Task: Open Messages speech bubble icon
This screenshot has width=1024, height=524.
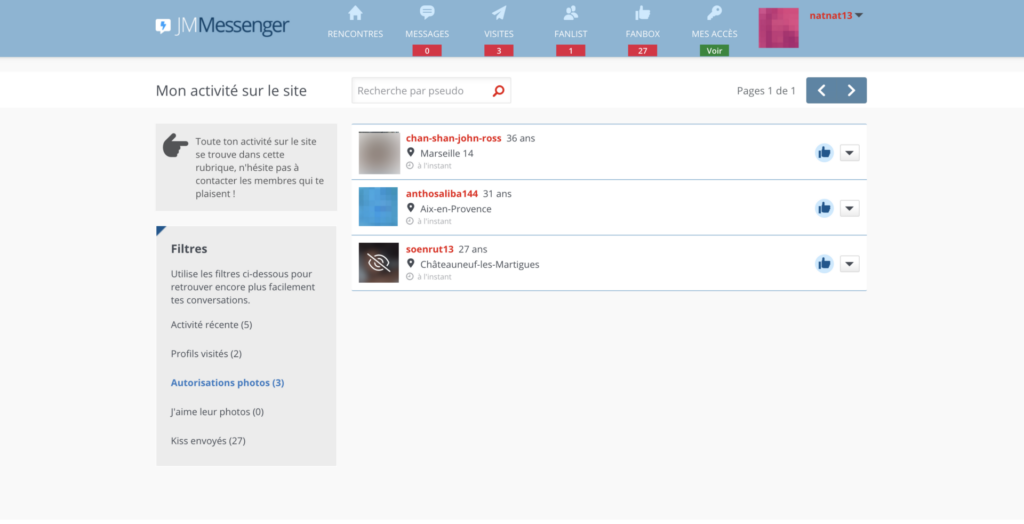Action: pos(427,12)
